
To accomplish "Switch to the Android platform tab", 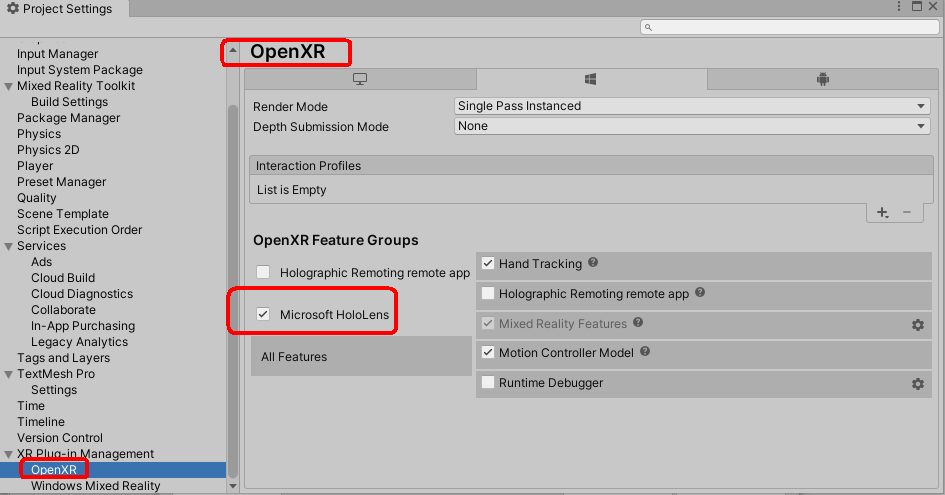I will pyautogui.click(x=823, y=79).
